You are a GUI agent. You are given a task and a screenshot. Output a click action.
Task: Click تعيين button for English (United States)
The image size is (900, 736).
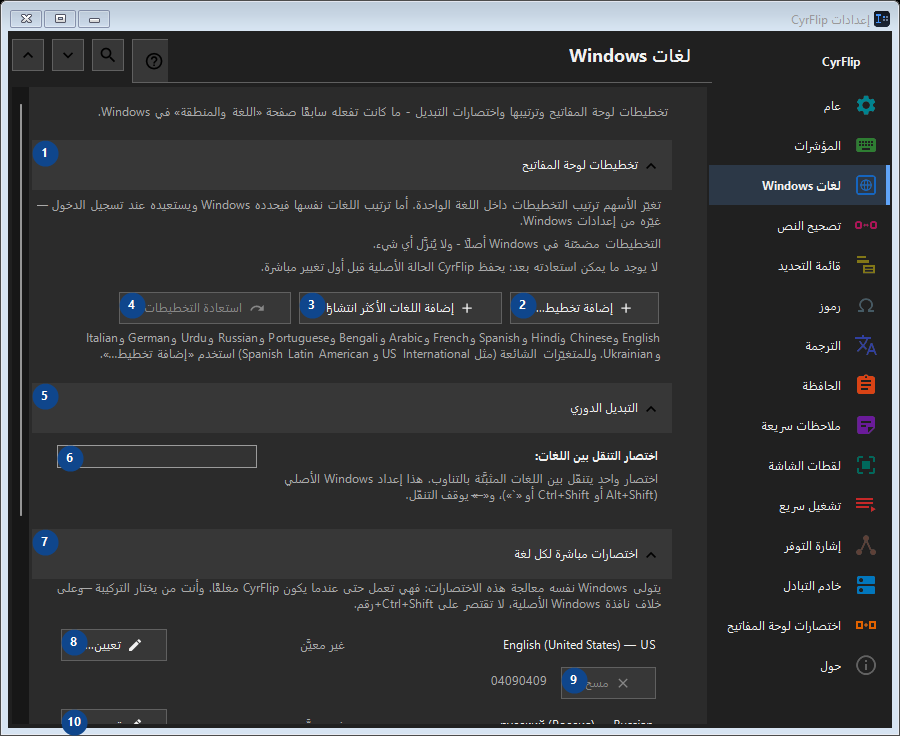tap(114, 645)
